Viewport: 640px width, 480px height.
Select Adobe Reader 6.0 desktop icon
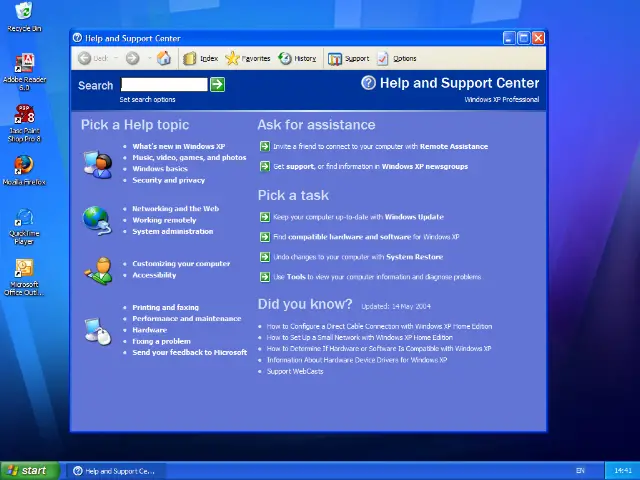point(24,72)
